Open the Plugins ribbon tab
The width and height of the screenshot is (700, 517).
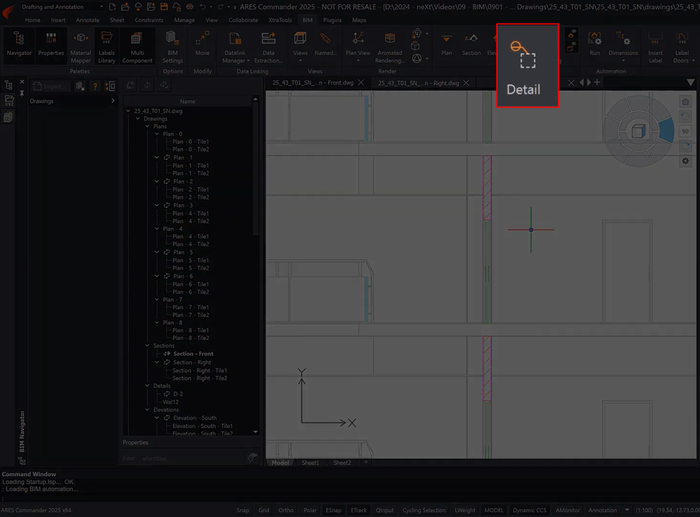tap(332, 20)
